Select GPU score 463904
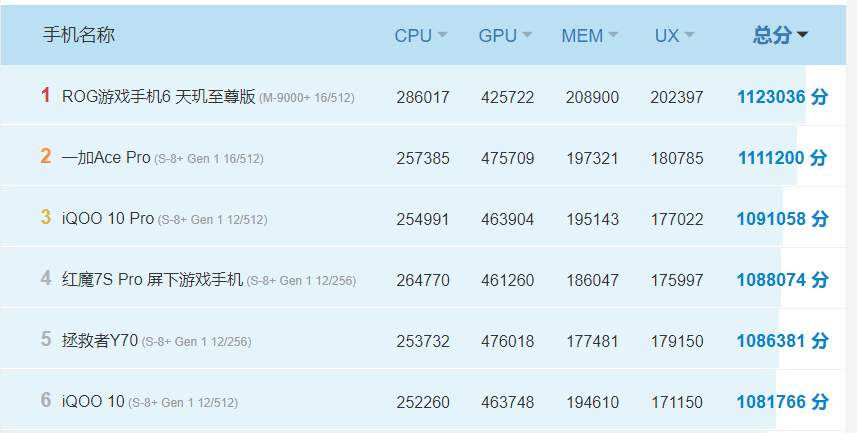Viewport: 857px width, 433px height. pos(508,219)
